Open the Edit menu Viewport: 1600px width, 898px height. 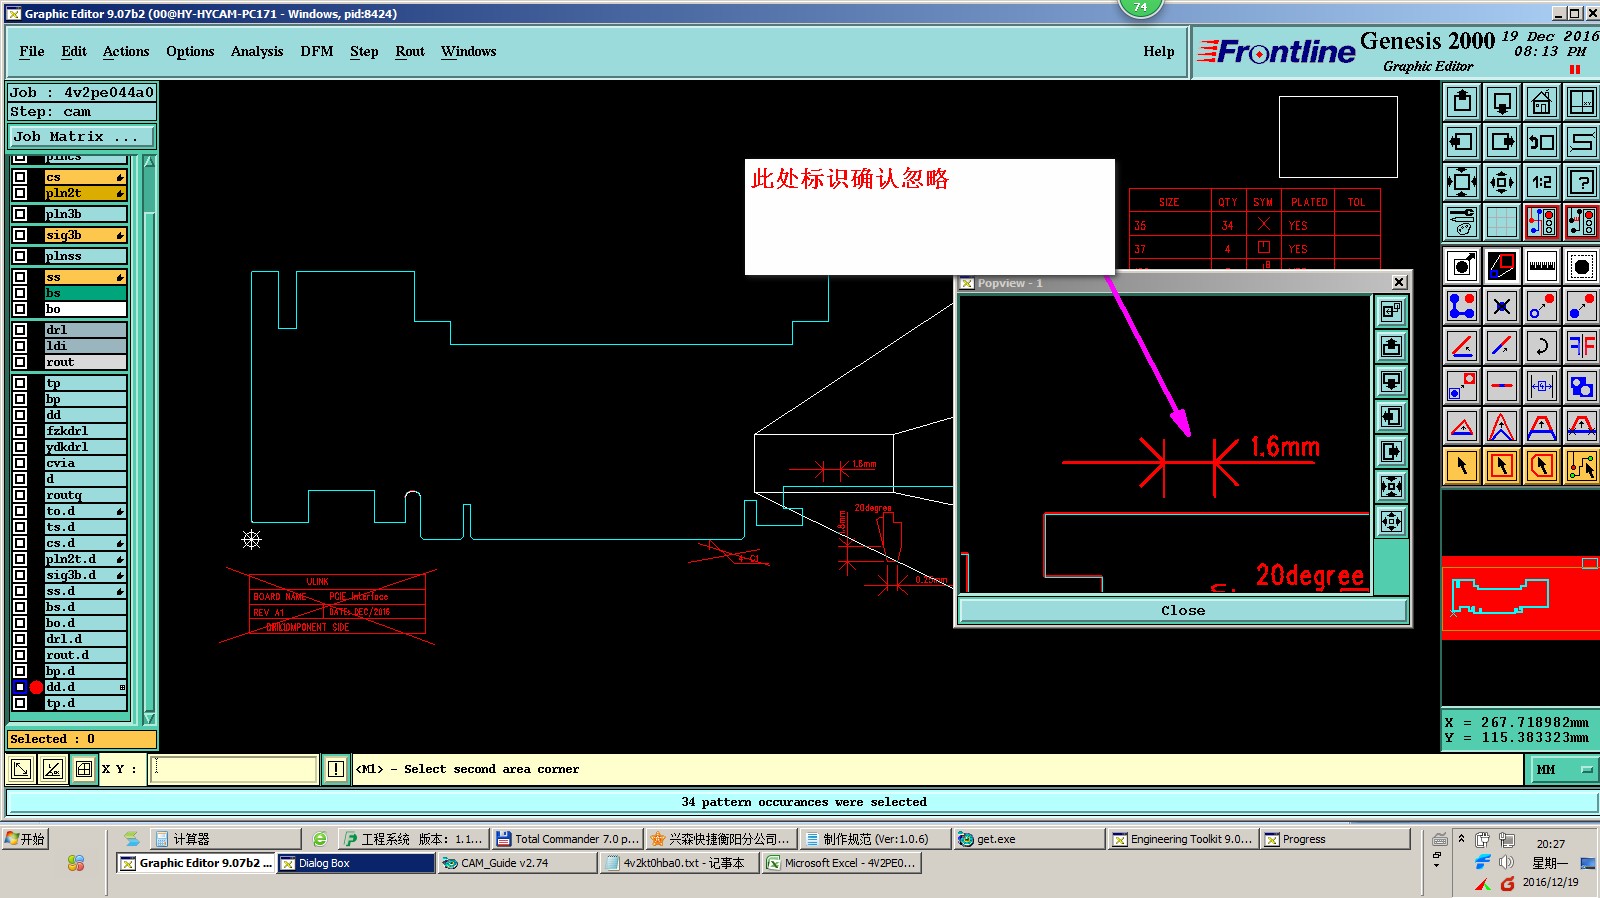(74, 52)
